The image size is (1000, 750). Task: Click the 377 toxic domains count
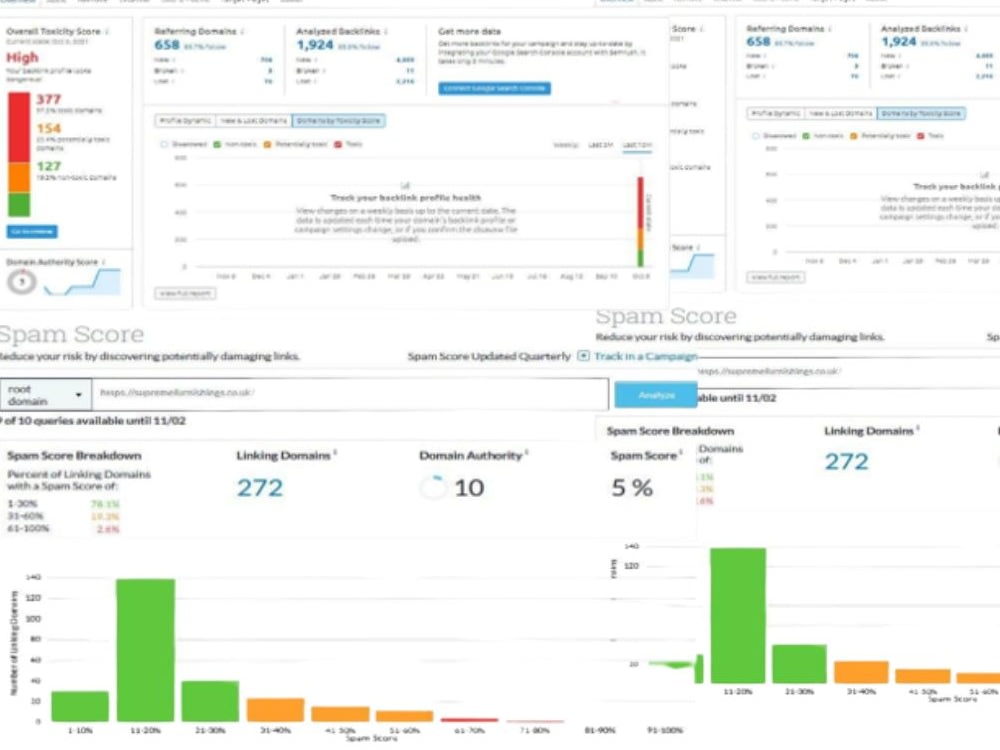(48, 99)
